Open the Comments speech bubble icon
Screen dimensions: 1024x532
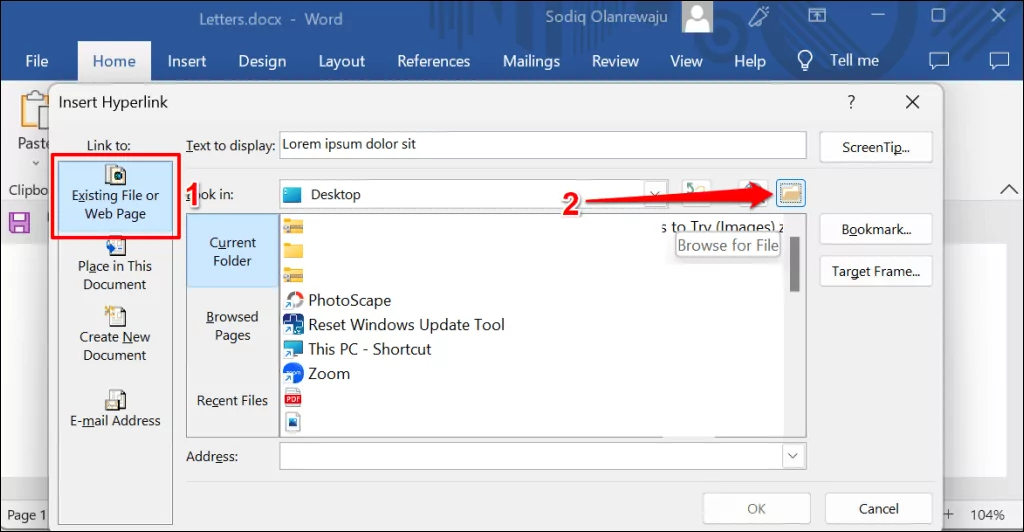939,61
